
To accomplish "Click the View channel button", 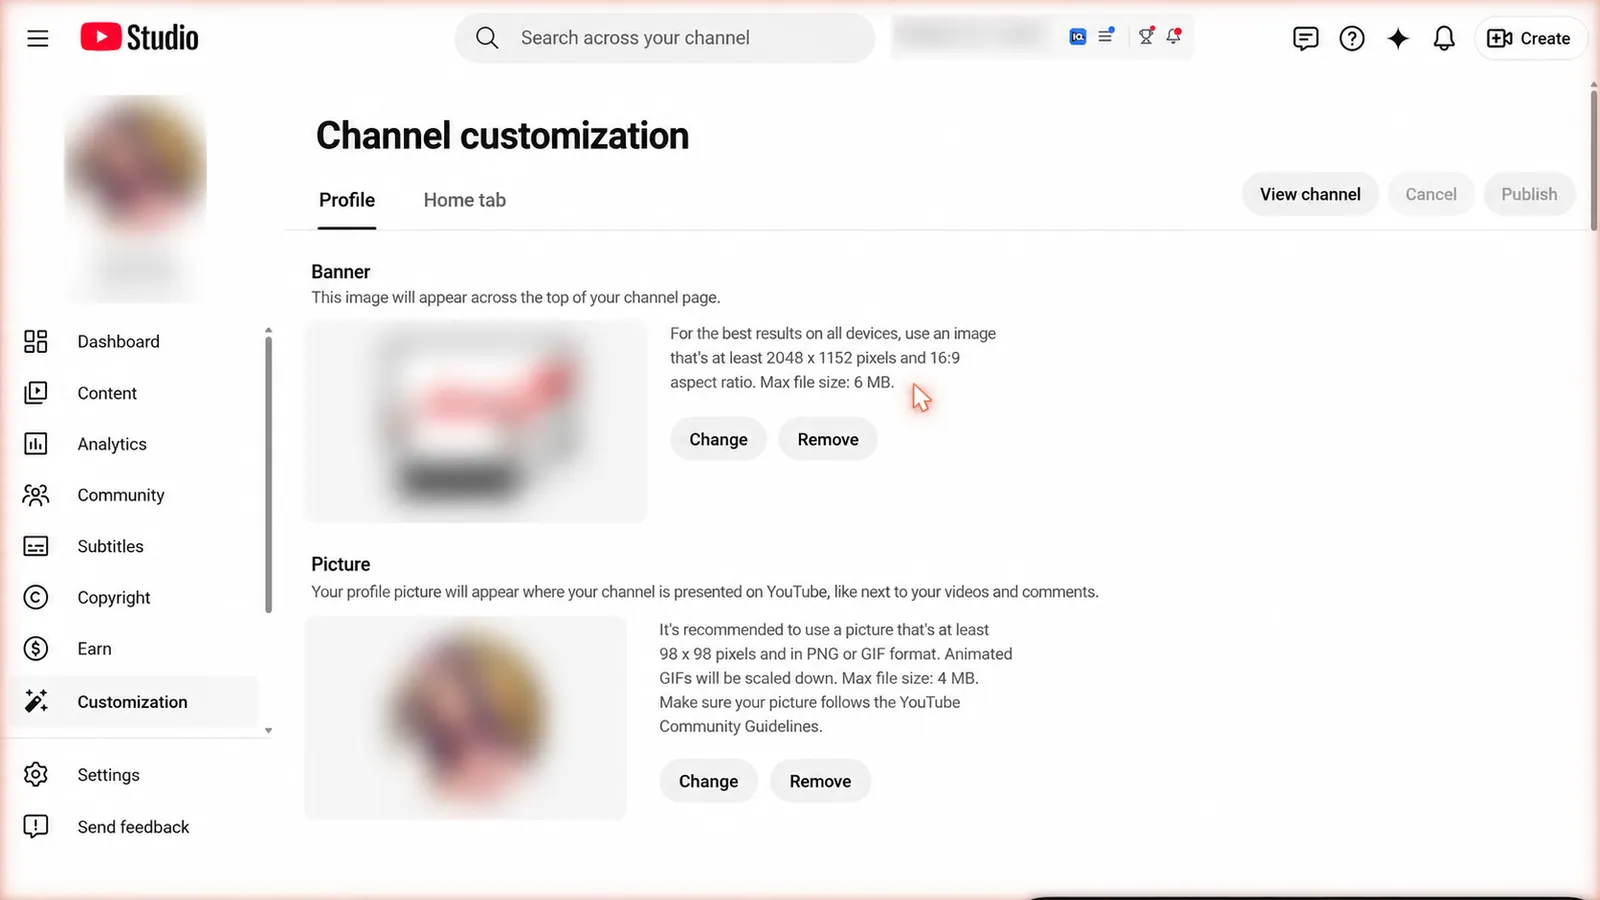I will coord(1310,194).
